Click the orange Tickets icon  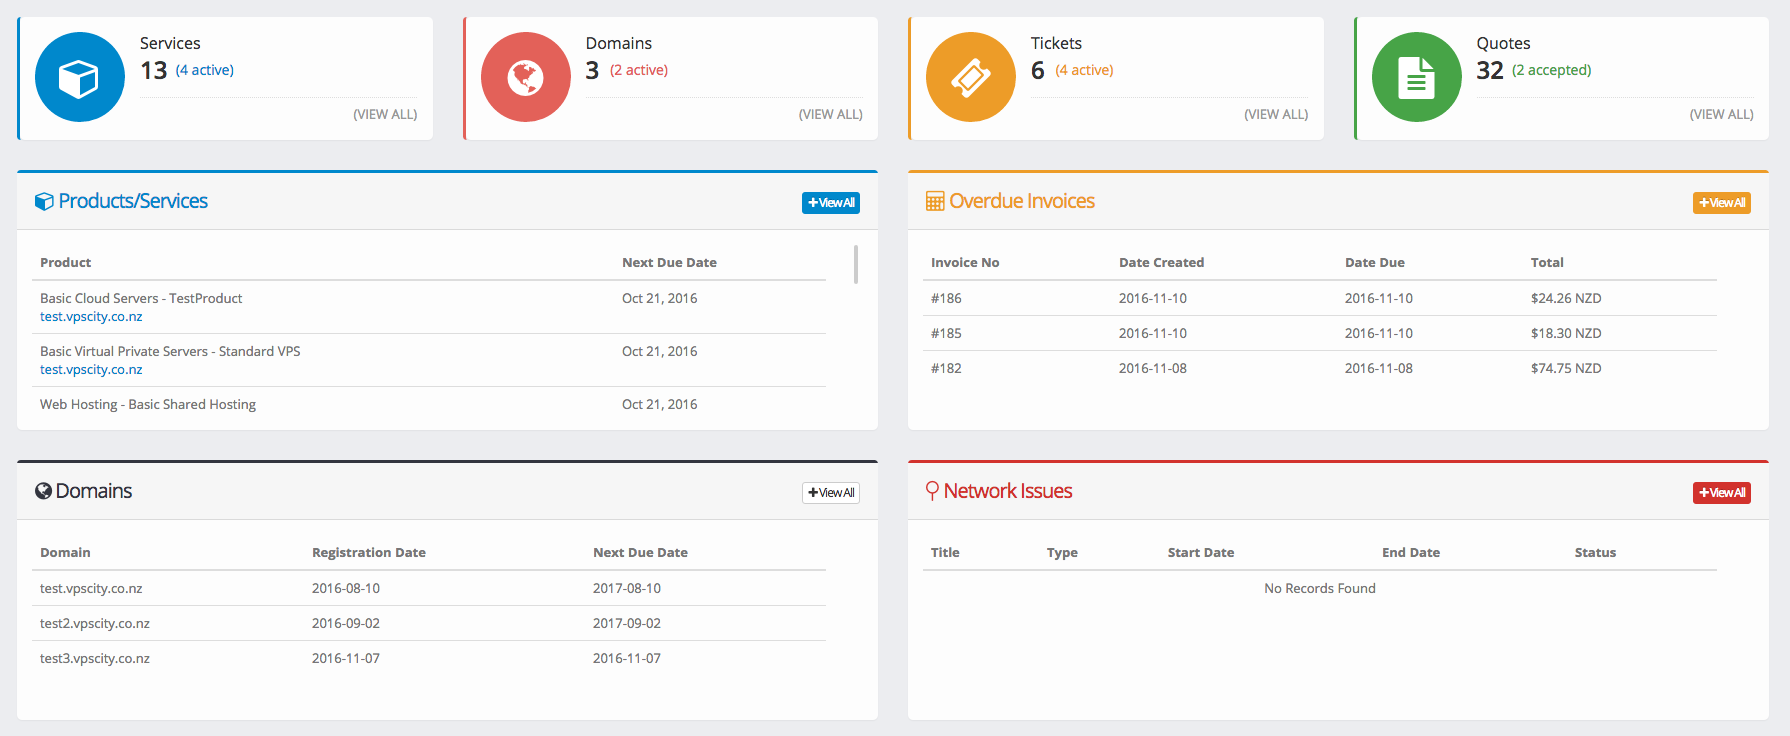(970, 78)
